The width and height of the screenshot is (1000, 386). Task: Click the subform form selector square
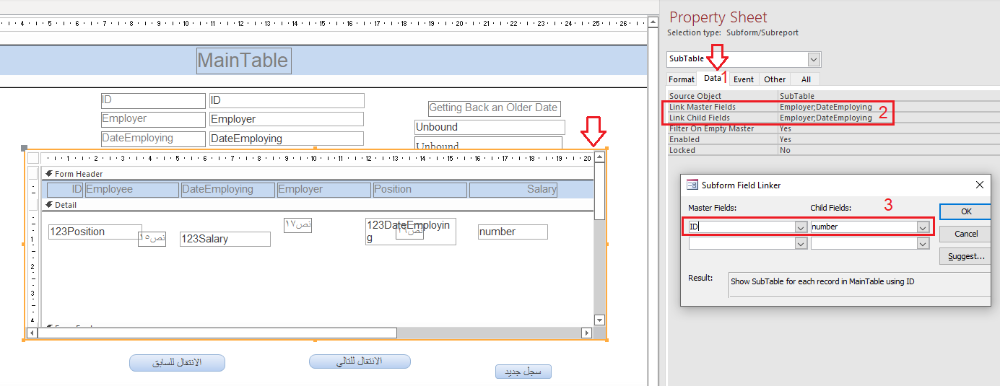[33, 158]
